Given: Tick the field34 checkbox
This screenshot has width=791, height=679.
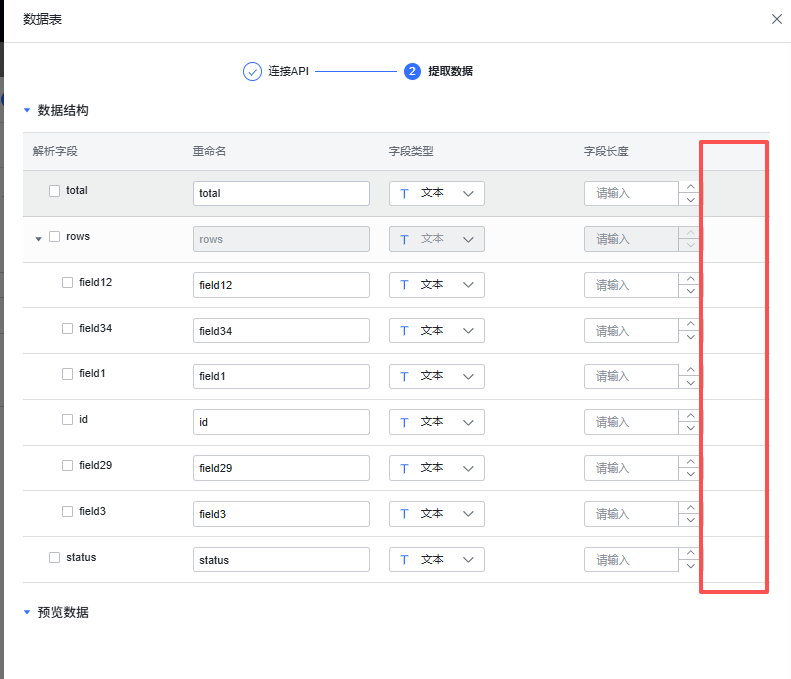Looking at the screenshot, I should coord(67,328).
